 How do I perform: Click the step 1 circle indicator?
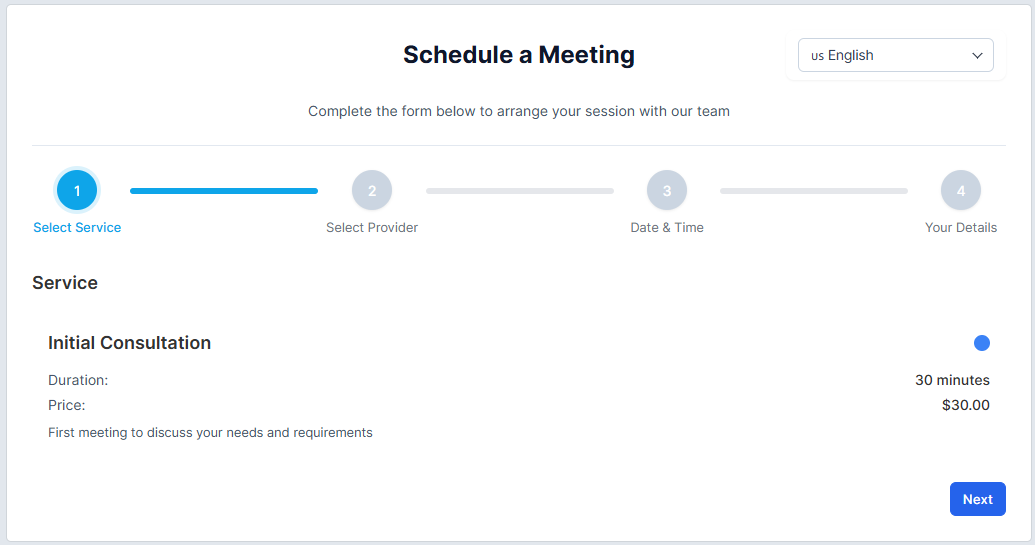click(x=77, y=190)
